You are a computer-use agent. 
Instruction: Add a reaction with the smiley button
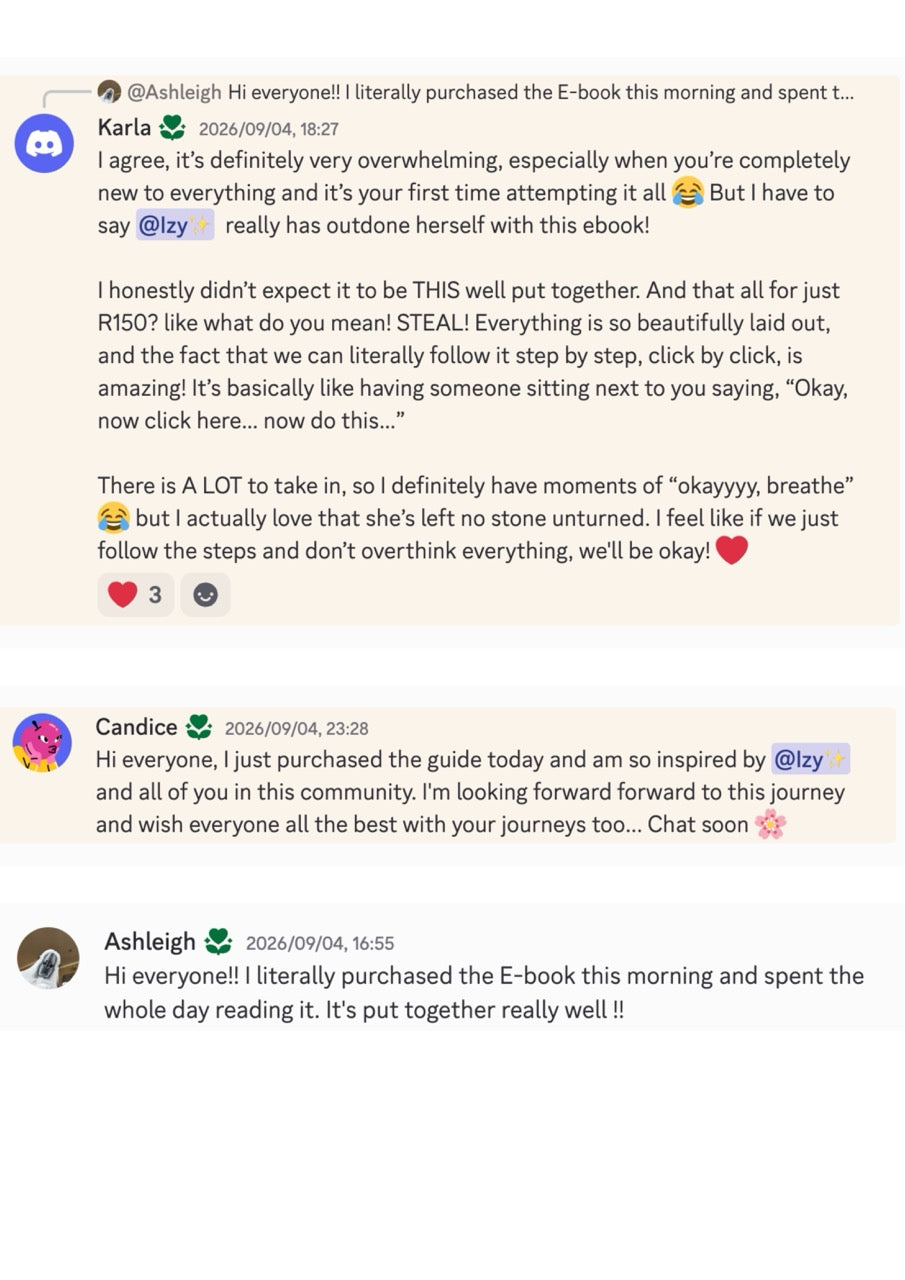coord(205,595)
